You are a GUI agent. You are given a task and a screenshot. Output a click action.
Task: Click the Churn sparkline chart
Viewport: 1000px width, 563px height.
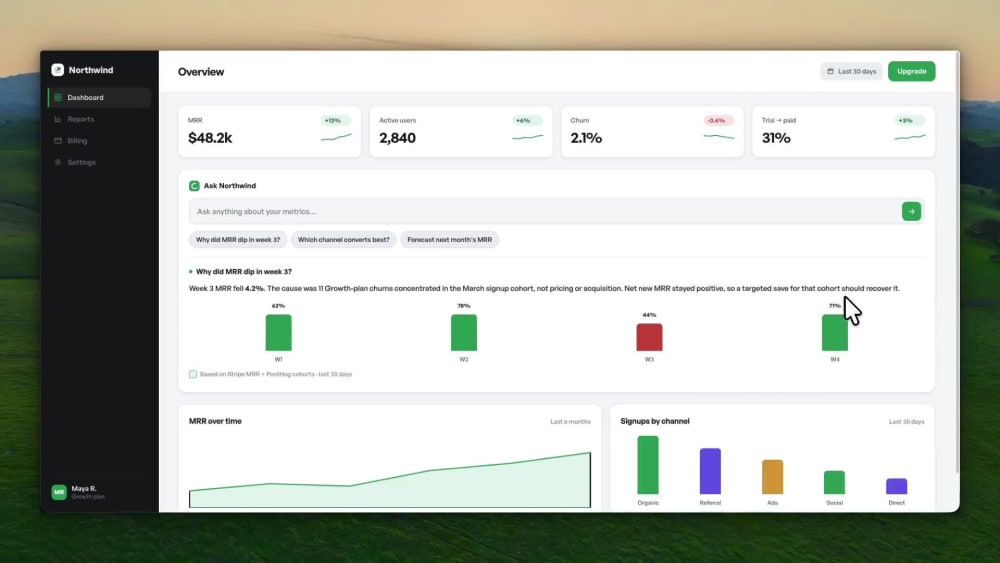pyautogui.click(x=719, y=136)
